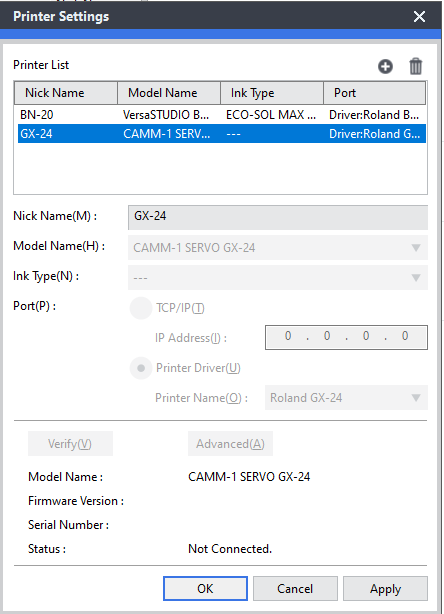
Task: Close the Printer Settings dialog
Action: pos(419,16)
